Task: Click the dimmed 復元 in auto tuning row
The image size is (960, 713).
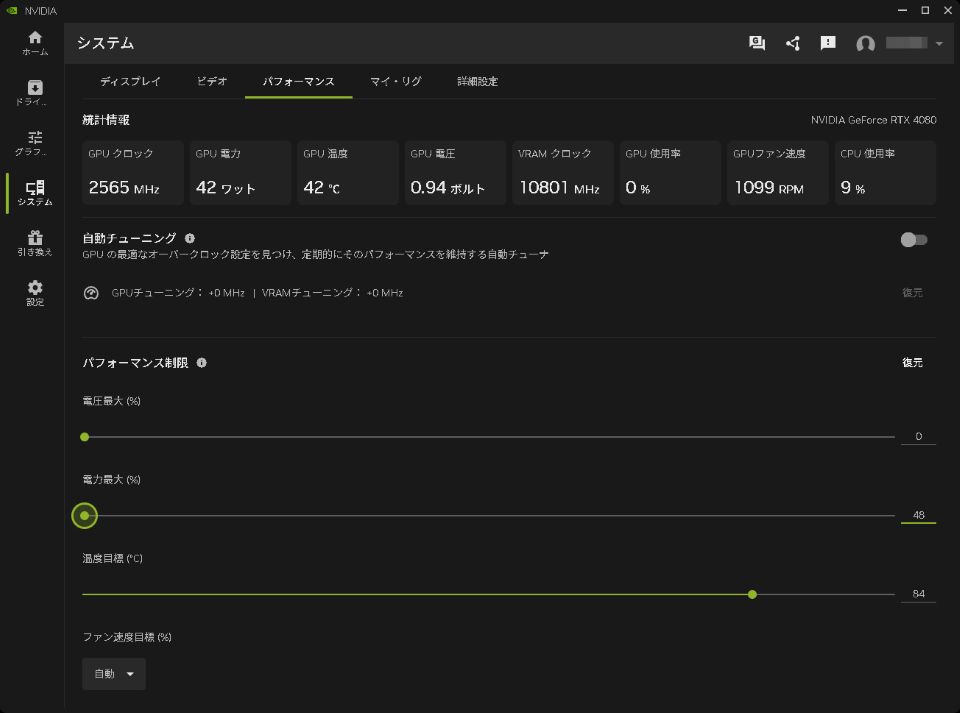Action: coord(912,293)
